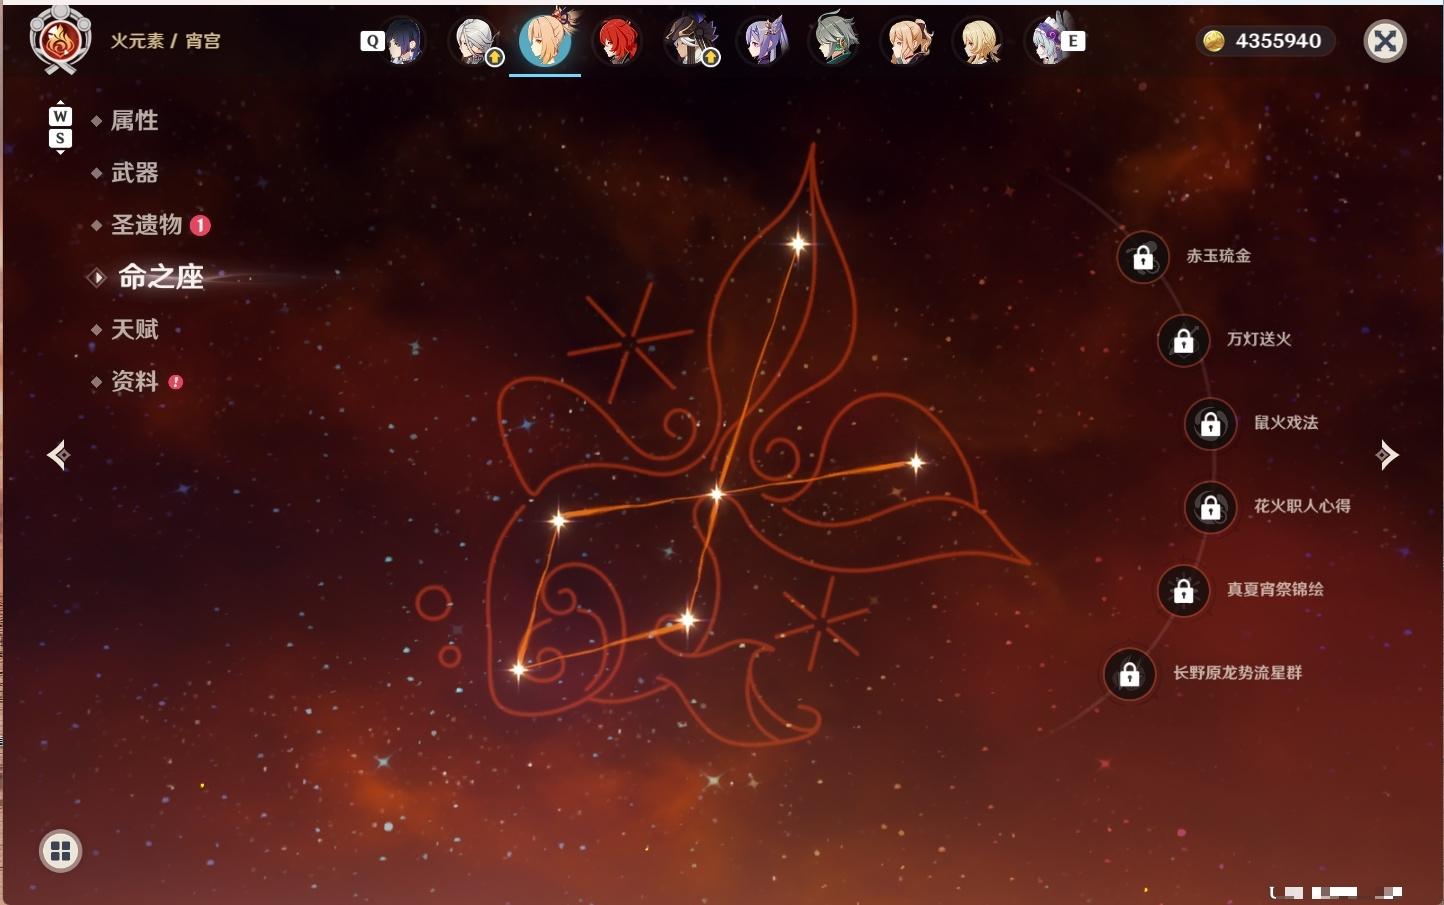Go to the previous character with left arrow
Viewport: 1444px width, 905px height.
click(x=58, y=455)
